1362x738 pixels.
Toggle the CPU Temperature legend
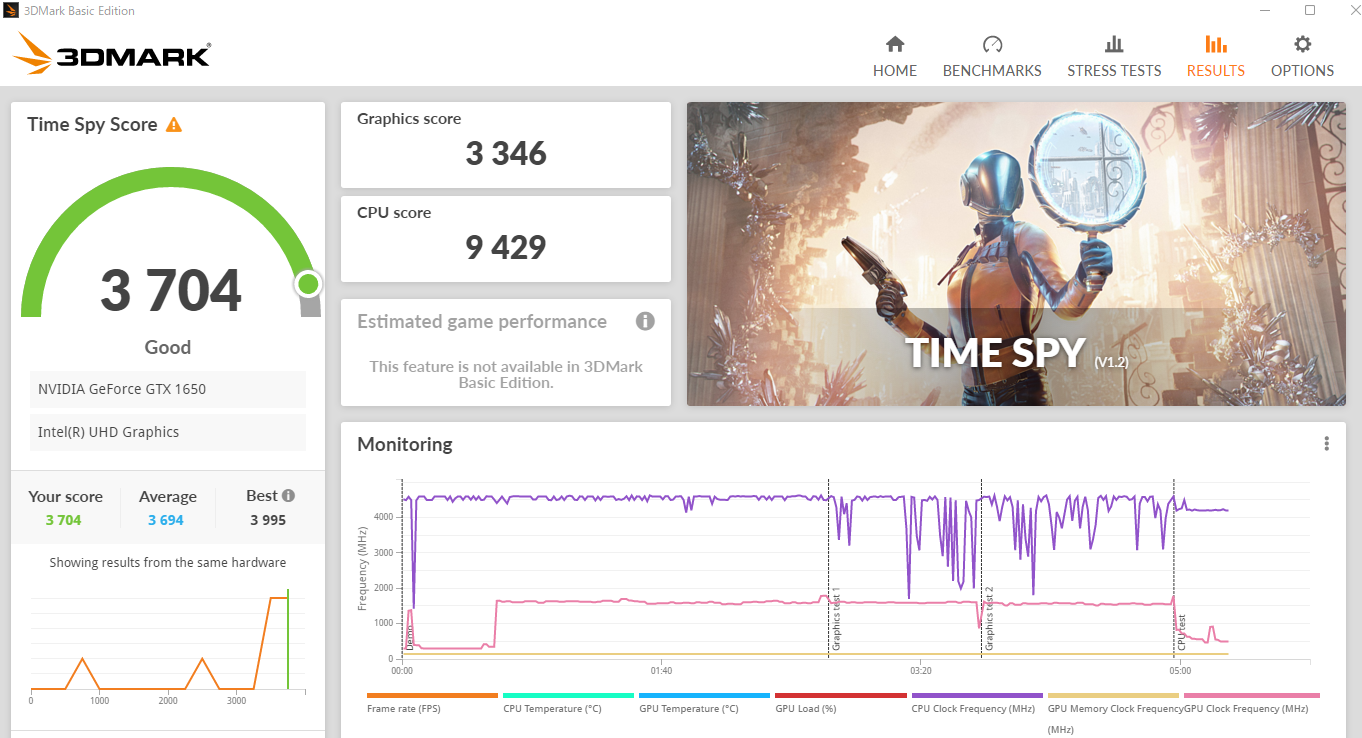pos(568,702)
